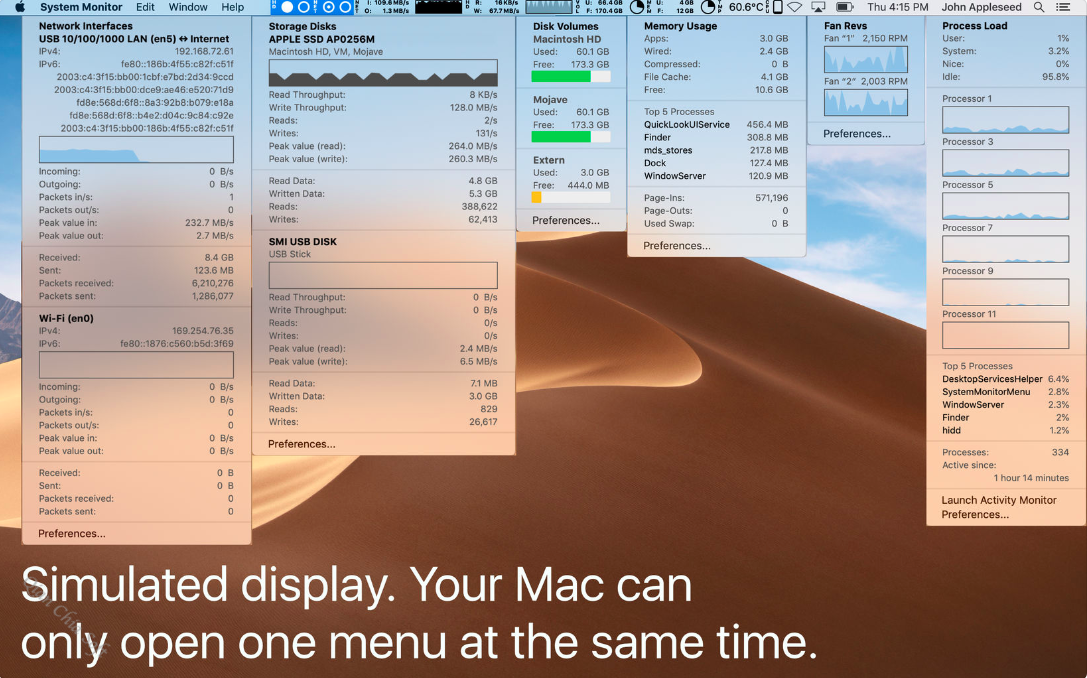The width and height of the screenshot is (1087, 678).
Task: Click the Processor 7 load graph
Action: 1005,249
